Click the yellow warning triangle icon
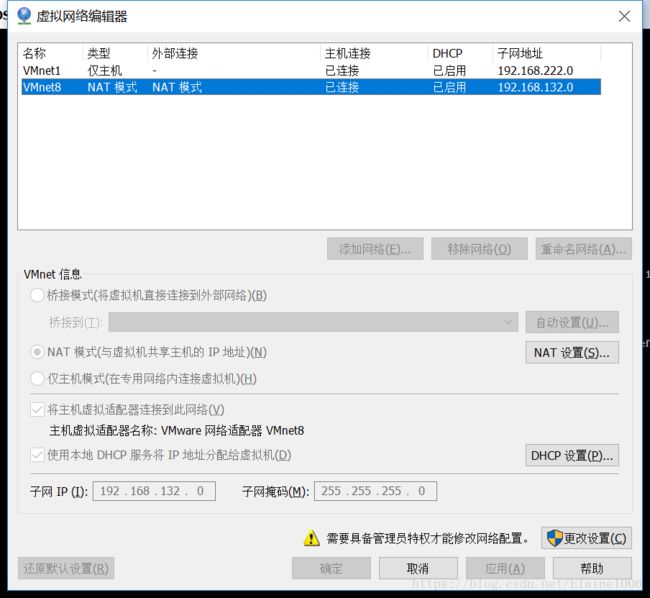650x598 pixels. [311, 539]
